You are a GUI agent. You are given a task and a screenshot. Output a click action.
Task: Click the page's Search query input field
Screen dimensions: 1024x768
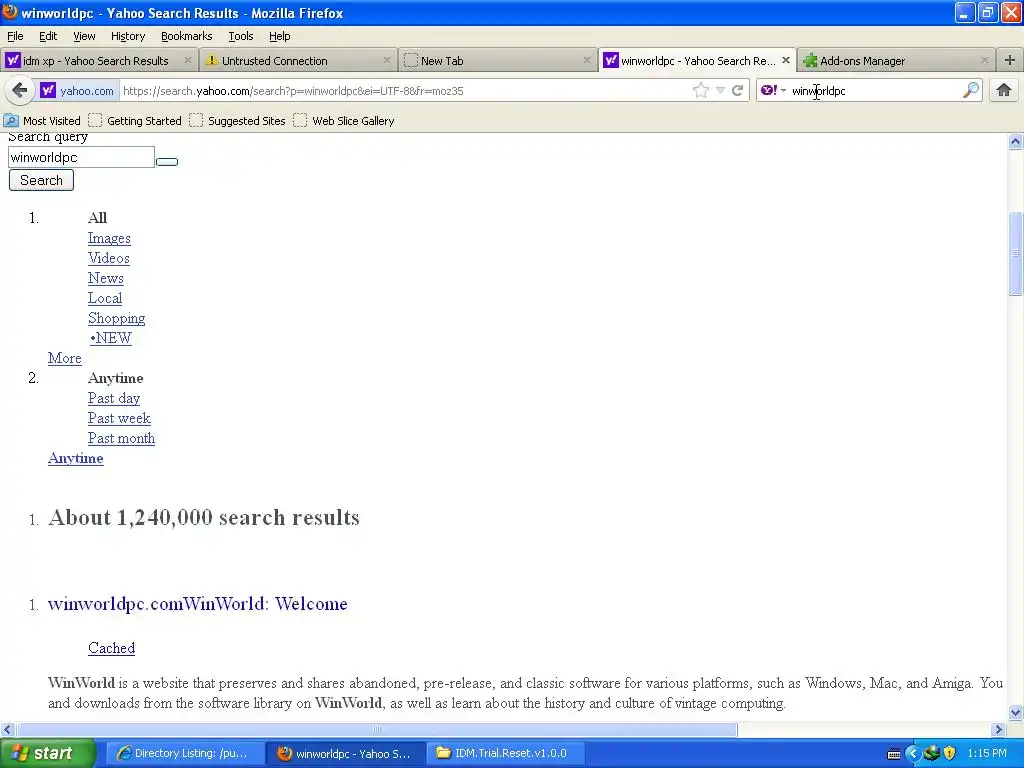pos(81,157)
